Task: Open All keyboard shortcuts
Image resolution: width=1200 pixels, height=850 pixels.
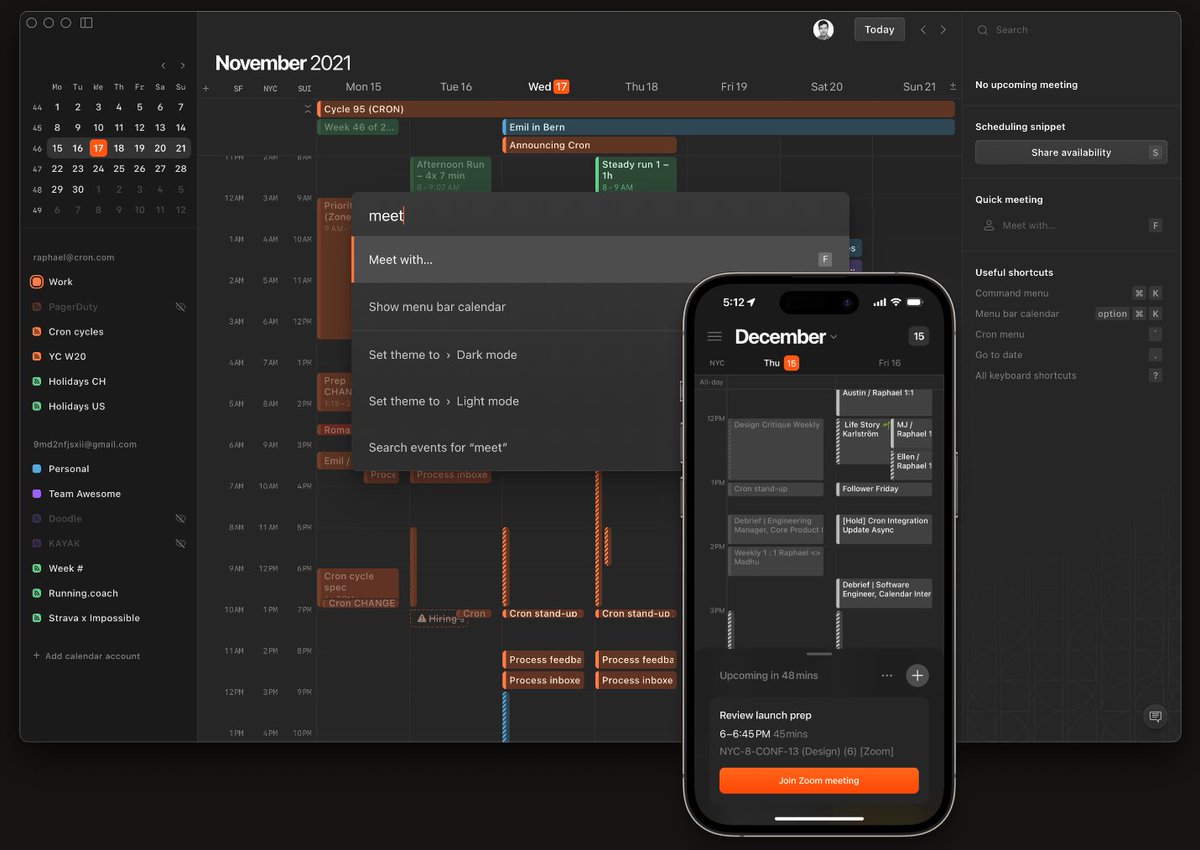Action: [1068, 376]
